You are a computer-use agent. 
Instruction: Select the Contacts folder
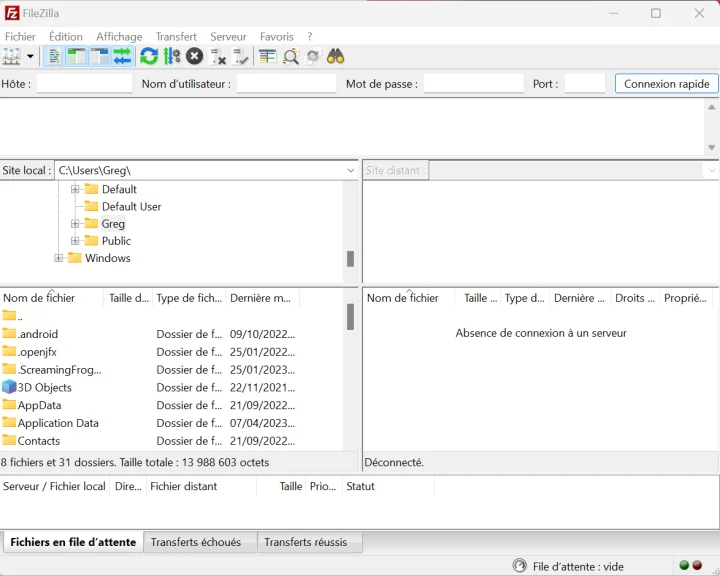point(31,441)
